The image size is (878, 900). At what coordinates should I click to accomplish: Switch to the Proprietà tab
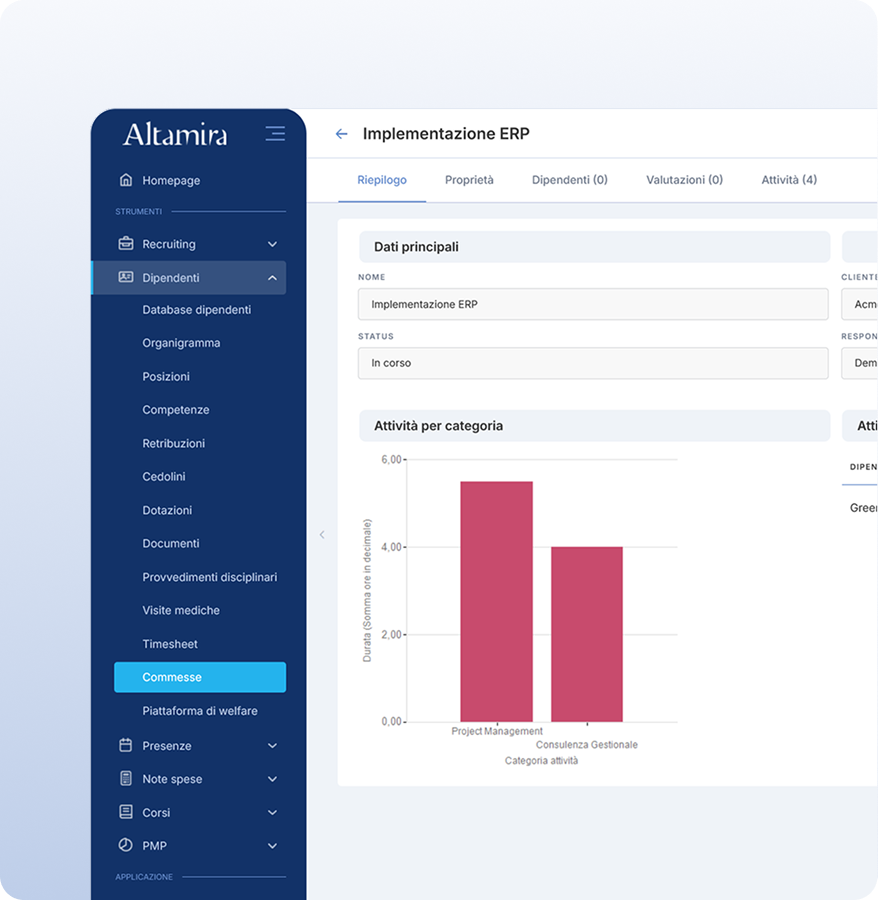(x=469, y=180)
